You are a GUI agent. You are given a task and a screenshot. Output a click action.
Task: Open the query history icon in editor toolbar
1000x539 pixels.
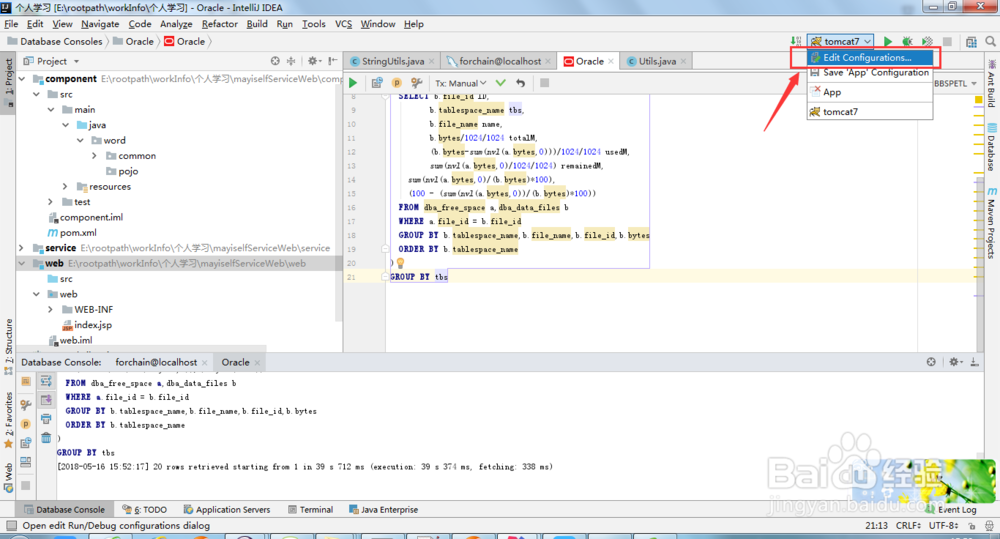(377, 83)
